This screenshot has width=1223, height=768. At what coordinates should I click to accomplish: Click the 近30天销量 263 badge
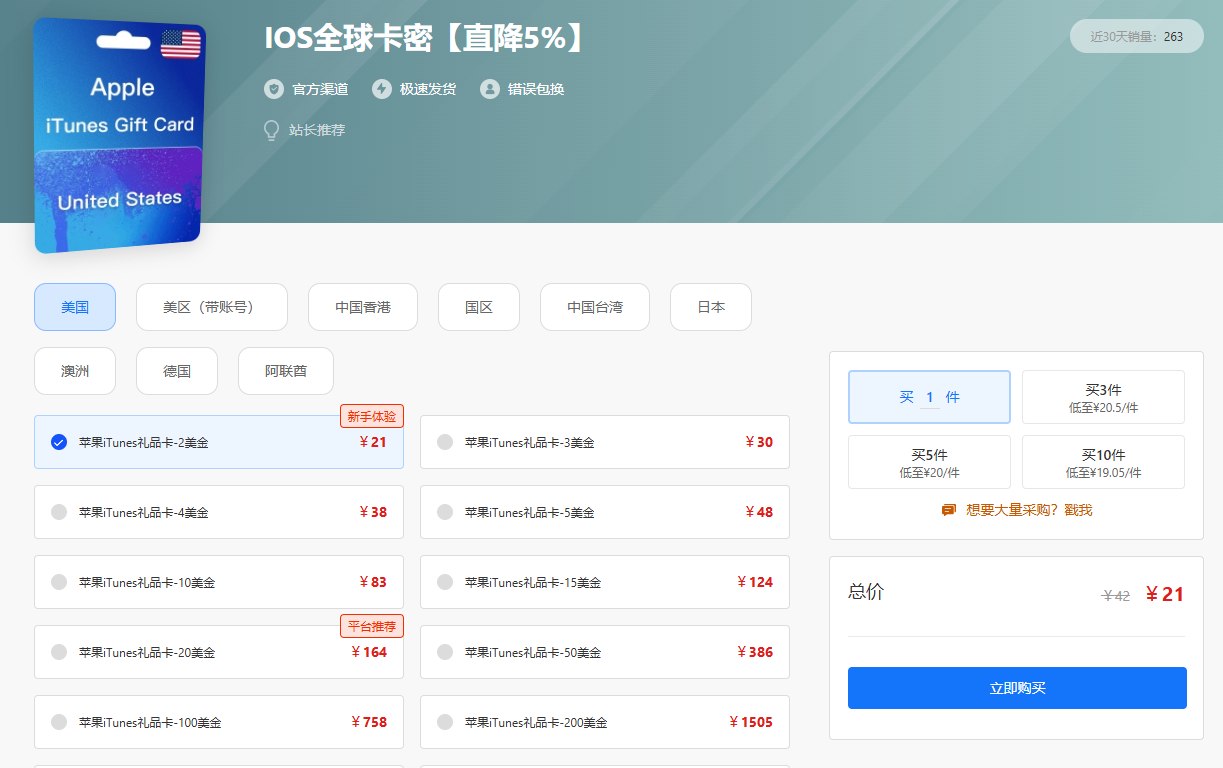coord(1137,36)
